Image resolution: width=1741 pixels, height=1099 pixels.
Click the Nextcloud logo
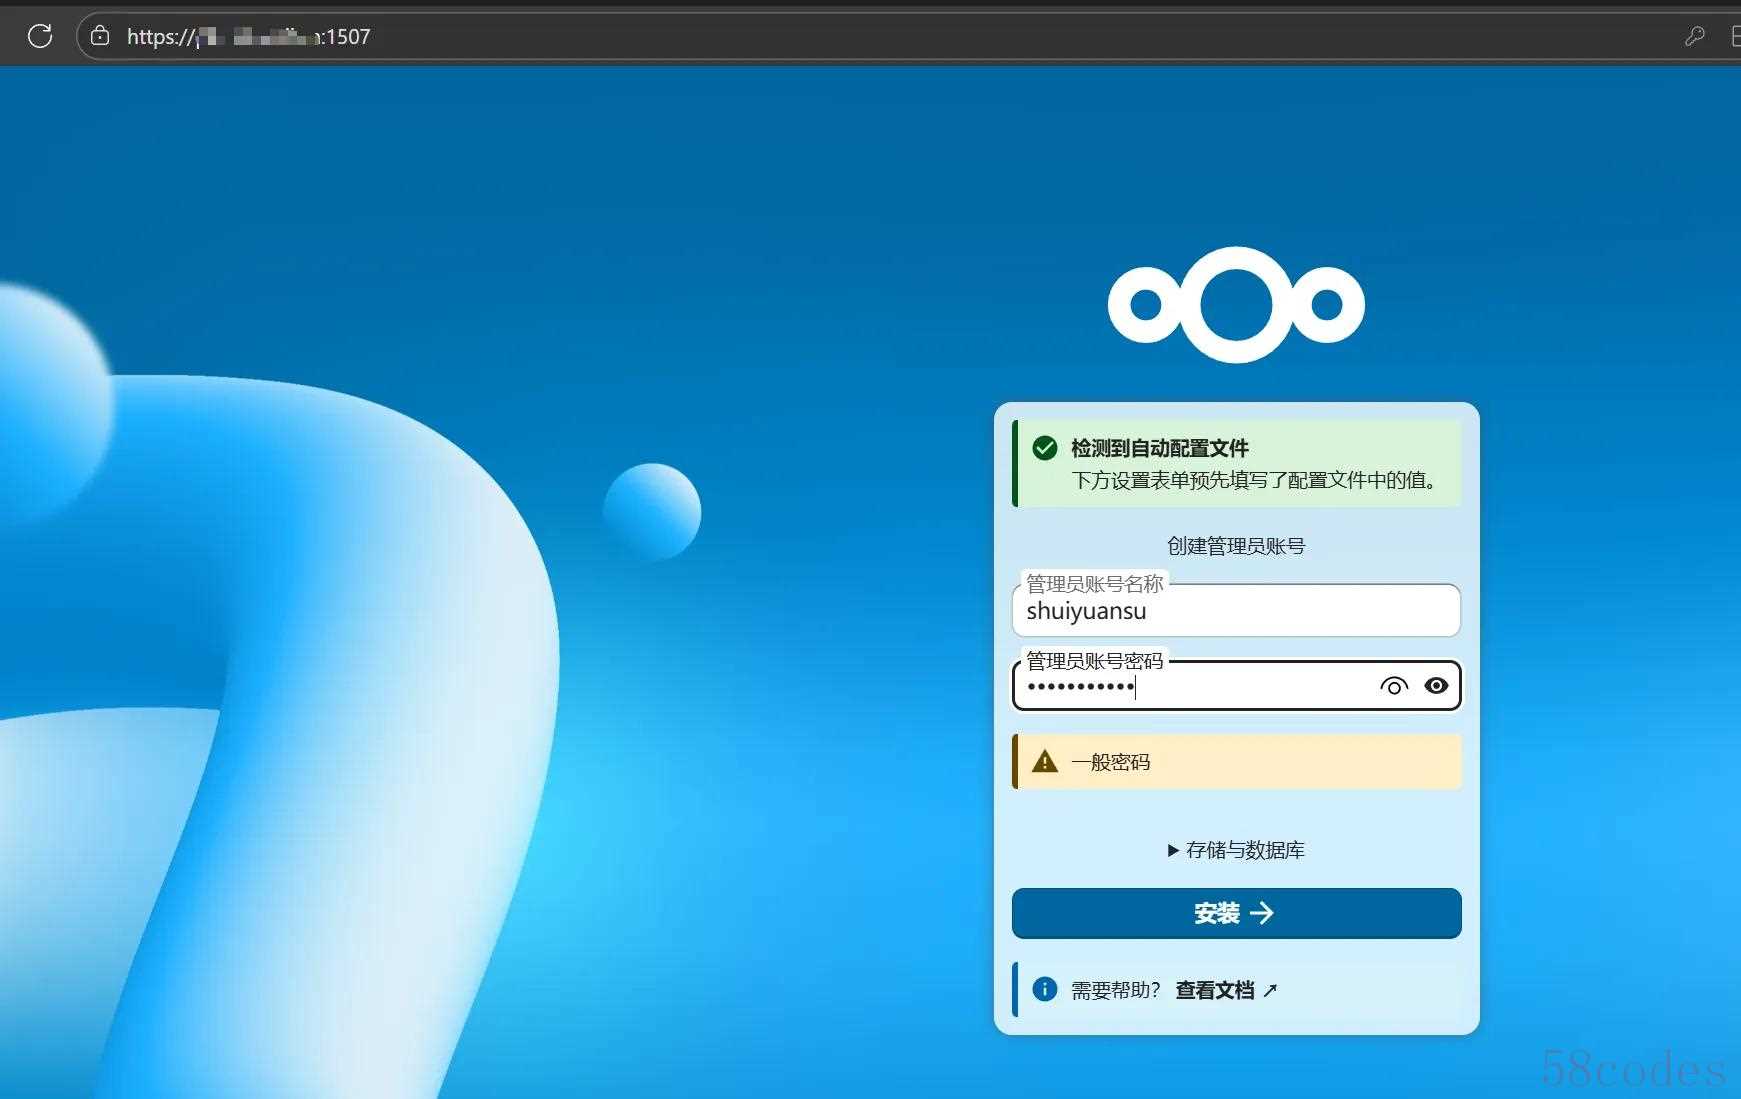pos(1236,305)
